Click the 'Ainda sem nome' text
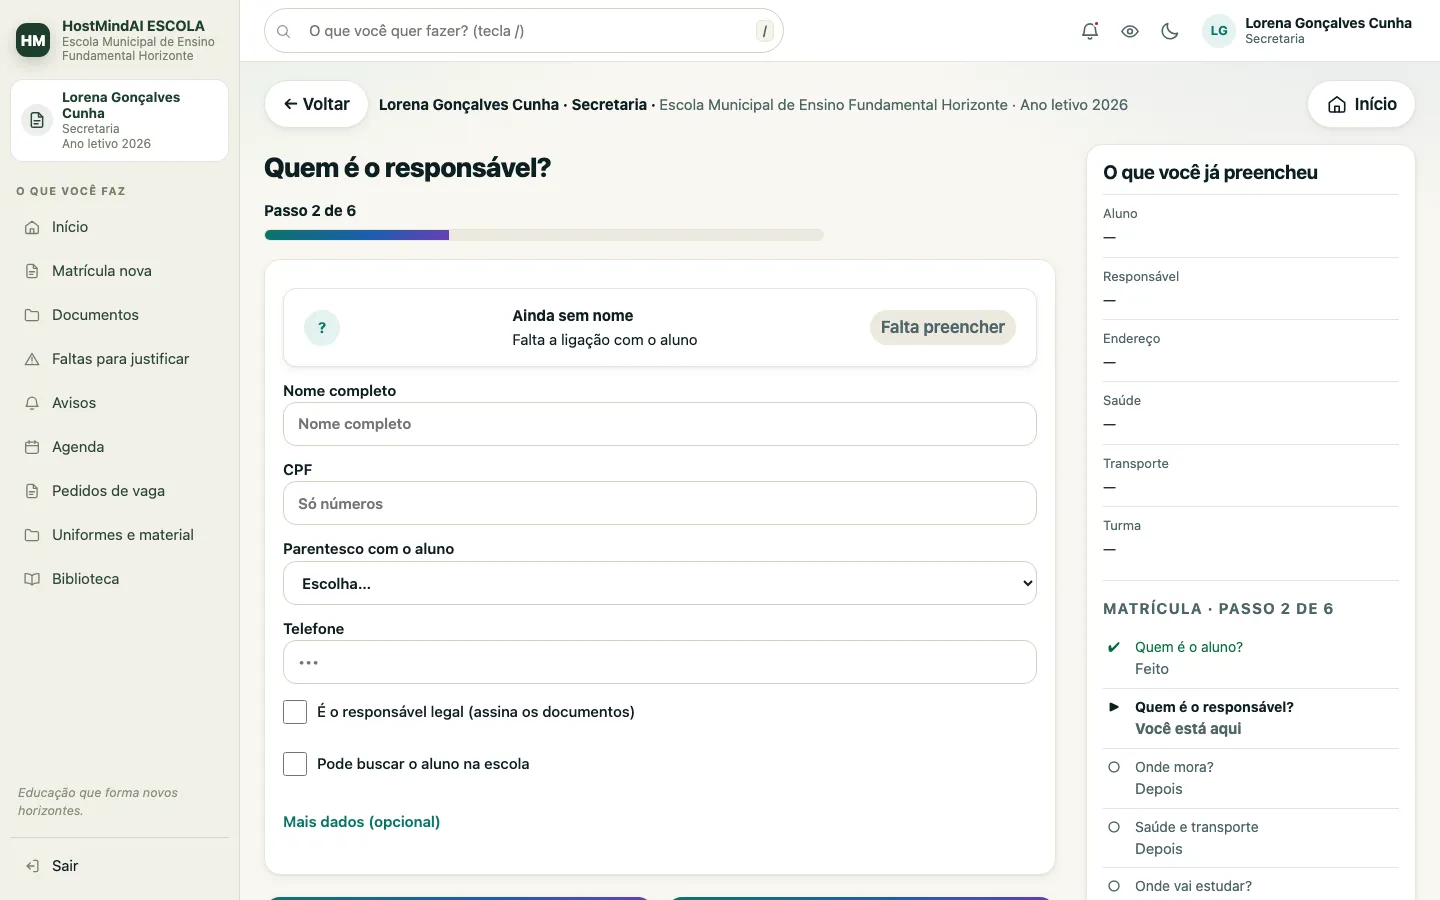Screen dimensions: 1440x900 [x=573, y=316]
